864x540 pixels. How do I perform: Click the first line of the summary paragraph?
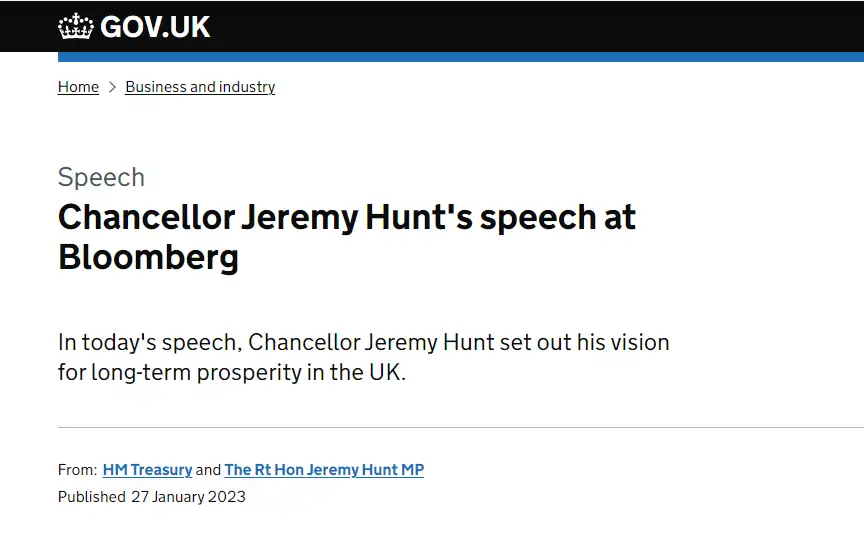point(363,342)
